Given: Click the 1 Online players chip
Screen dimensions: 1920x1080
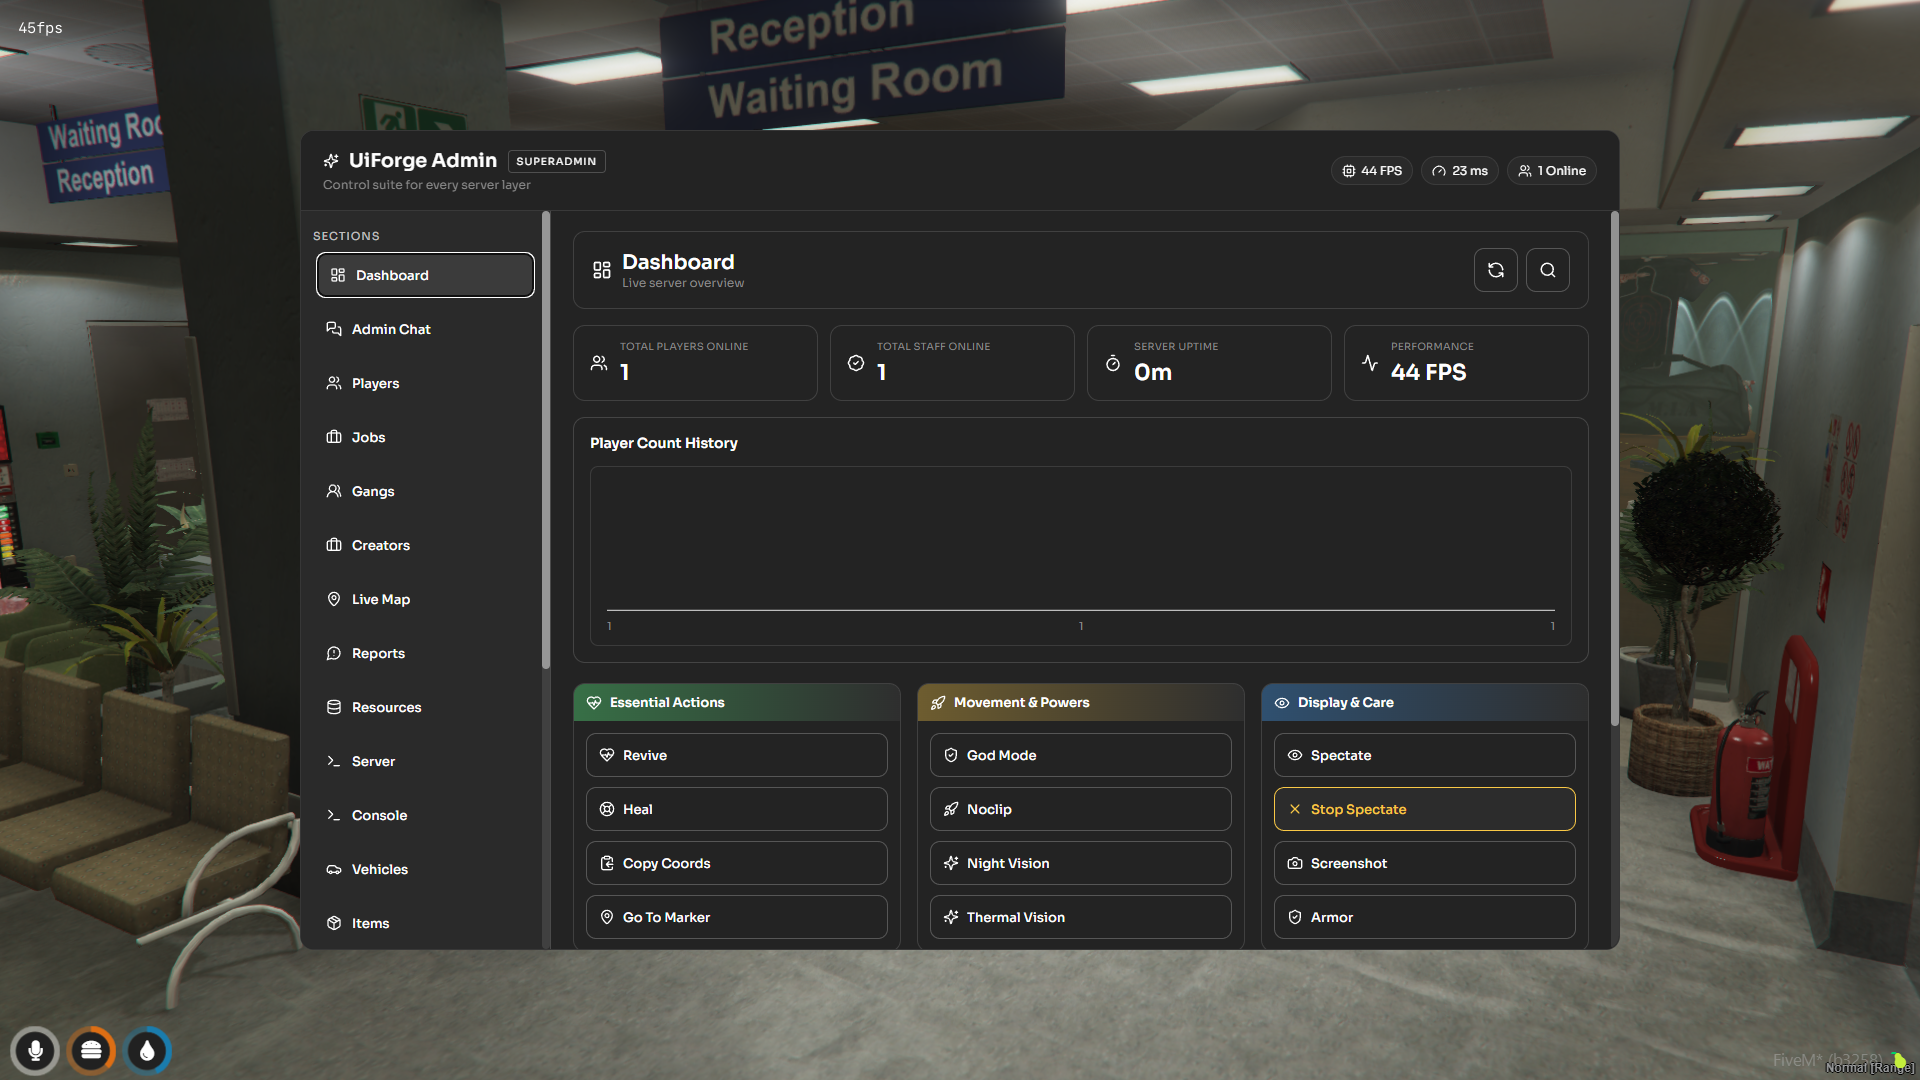Looking at the screenshot, I should (1552, 171).
